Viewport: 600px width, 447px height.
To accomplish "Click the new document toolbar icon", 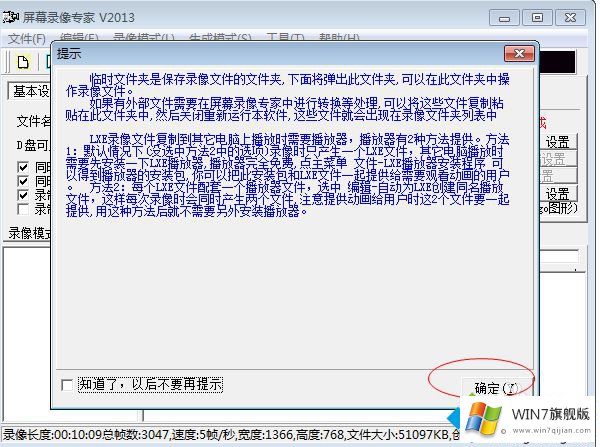I will click(23, 62).
